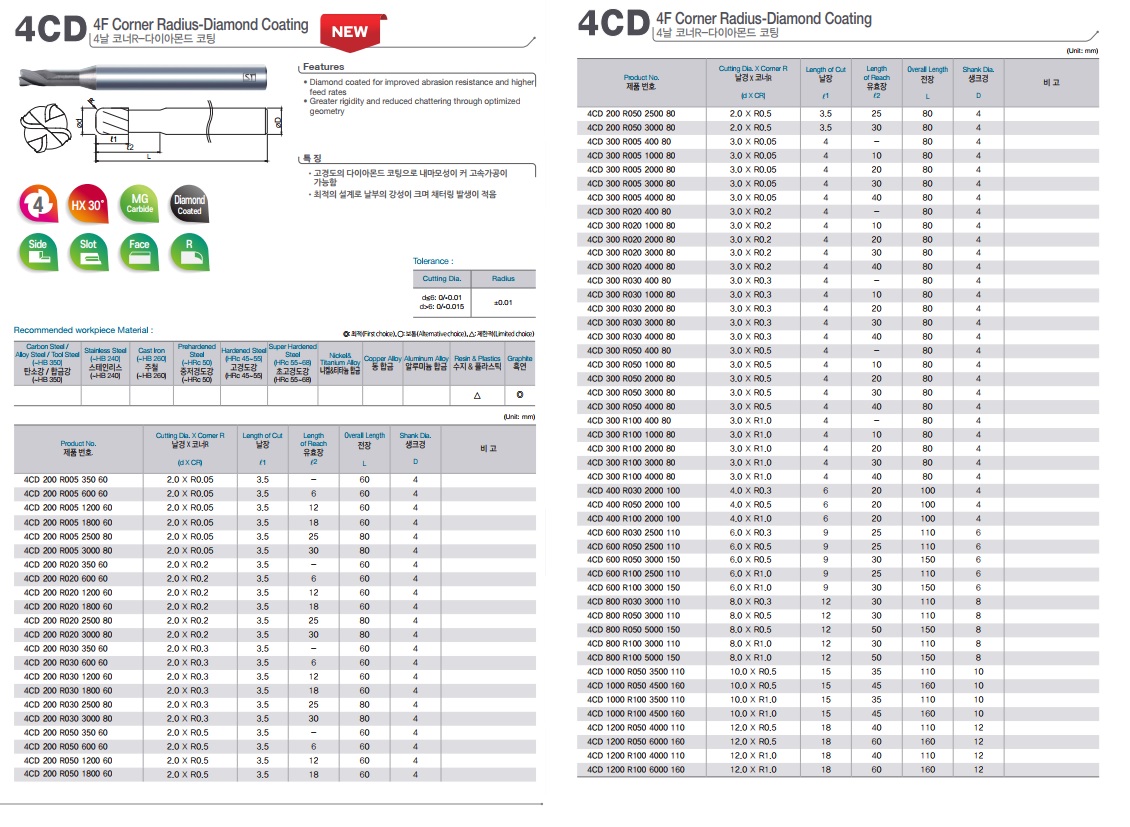Screen dimensions: 1130x827
Task: Click the orange 4-flute badge icon
Action: click(37, 205)
